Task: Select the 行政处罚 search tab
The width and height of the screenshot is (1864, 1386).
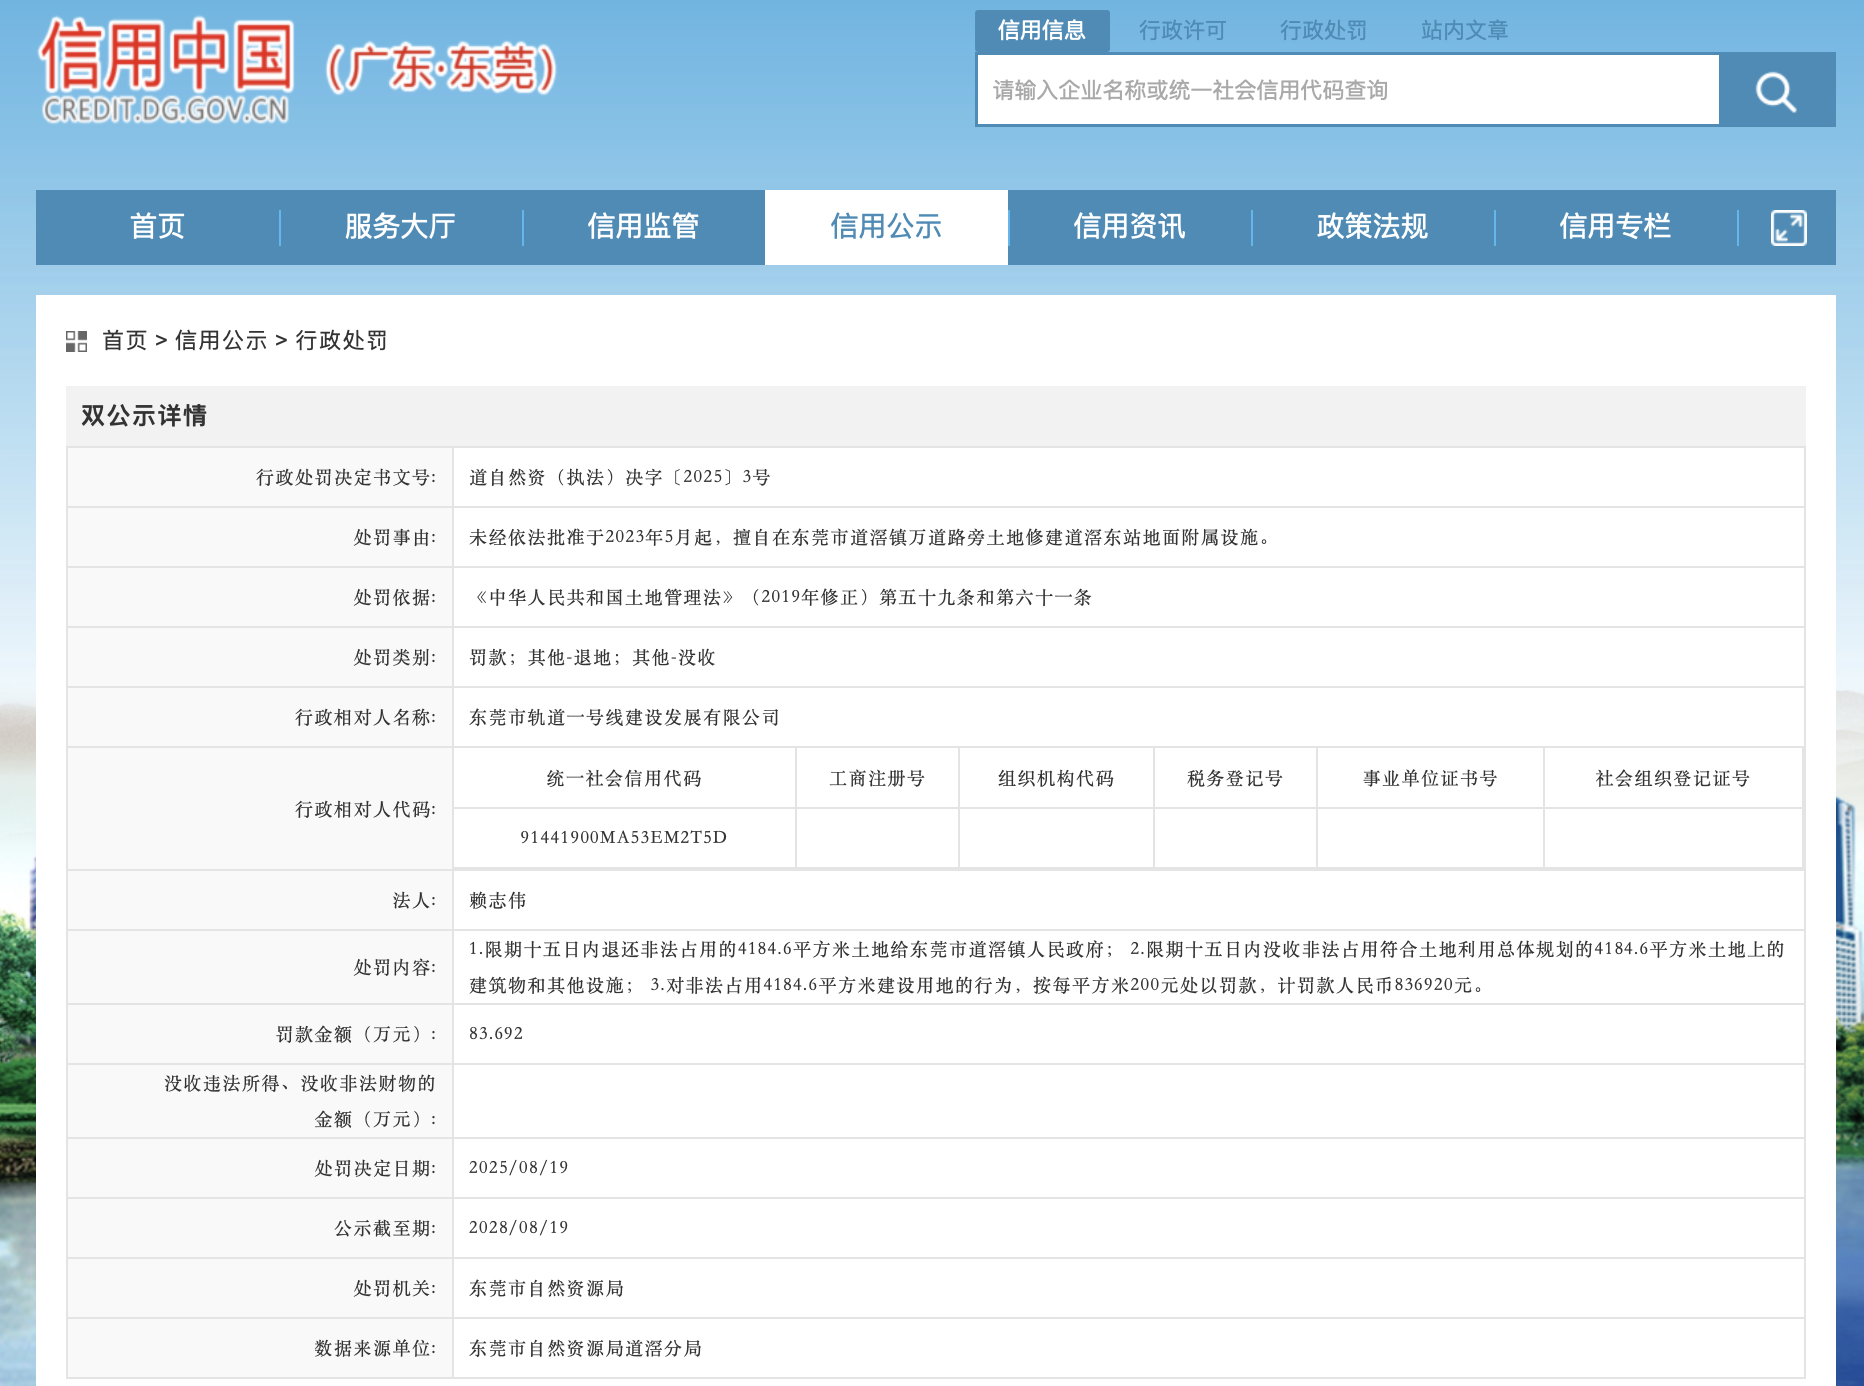Action: point(1323,31)
